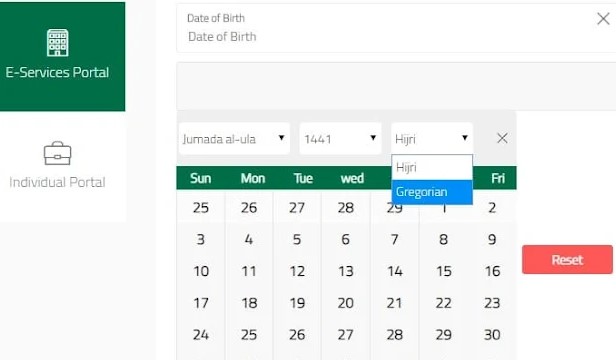Select the Individual Portal briefcase icon
The width and height of the screenshot is (616, 360).
coord(57,153)
